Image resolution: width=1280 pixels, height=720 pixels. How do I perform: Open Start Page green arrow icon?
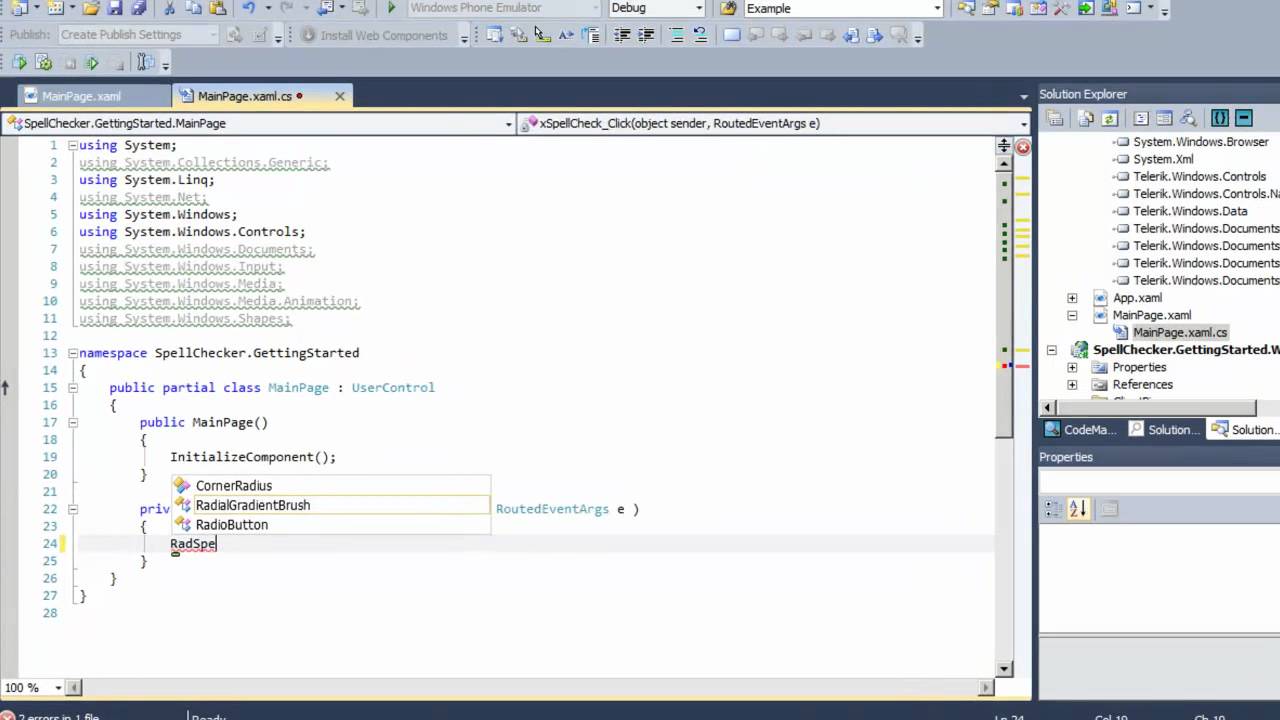[x=1087, y=8]
